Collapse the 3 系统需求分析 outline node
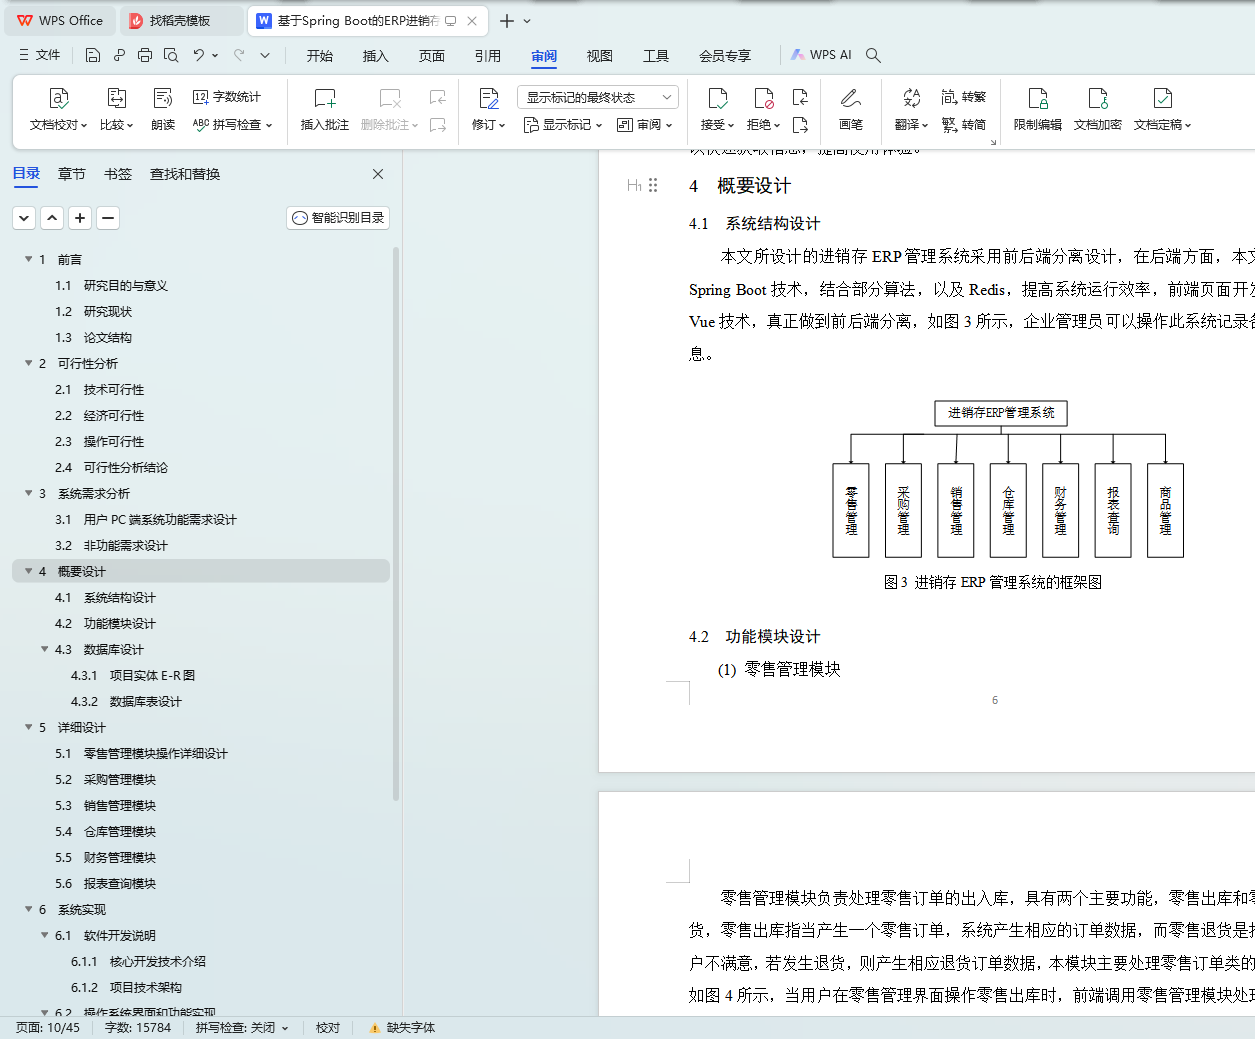1255x1039 pixels. pos(28,493)
